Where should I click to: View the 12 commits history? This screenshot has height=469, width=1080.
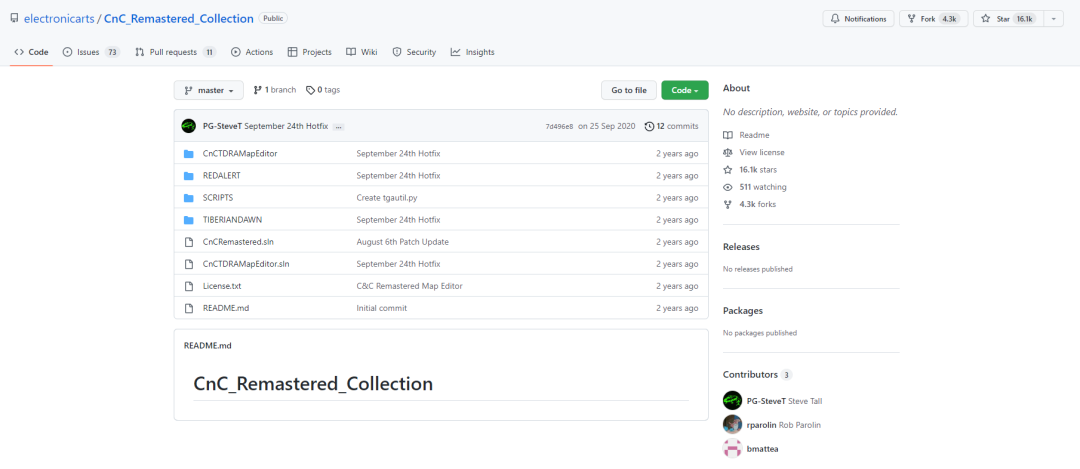(x=672, y=126)
